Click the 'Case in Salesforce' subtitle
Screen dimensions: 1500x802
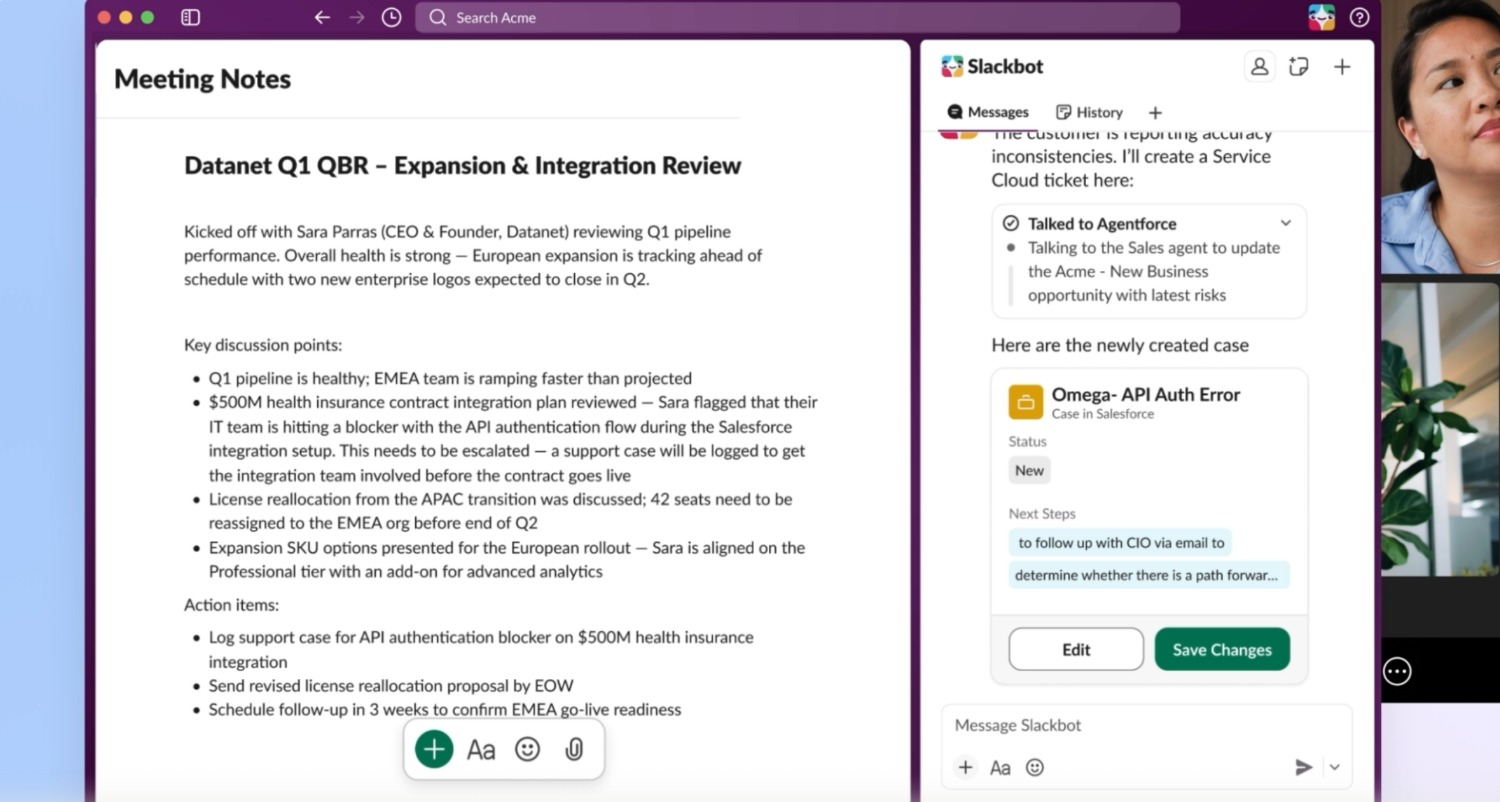1102,413
